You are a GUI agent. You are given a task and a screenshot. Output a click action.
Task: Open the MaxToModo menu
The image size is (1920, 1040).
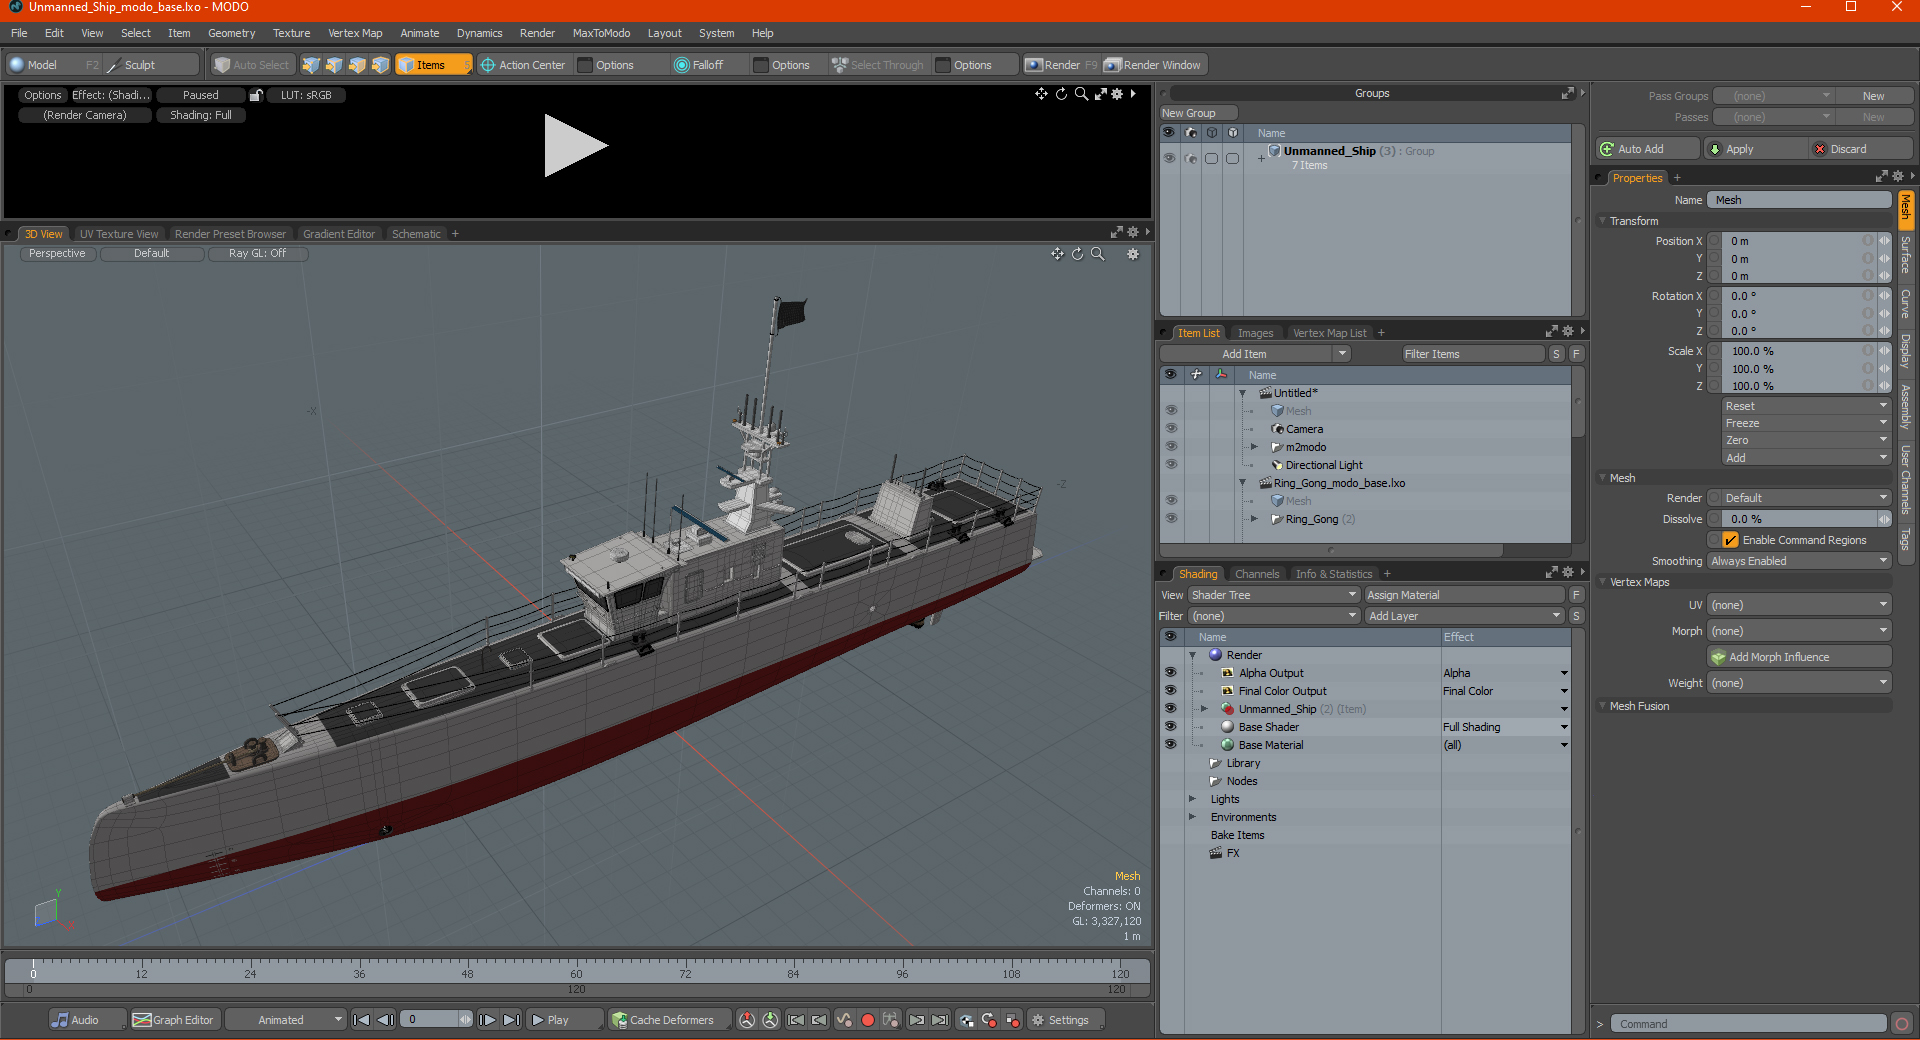[x=601, y=33]
